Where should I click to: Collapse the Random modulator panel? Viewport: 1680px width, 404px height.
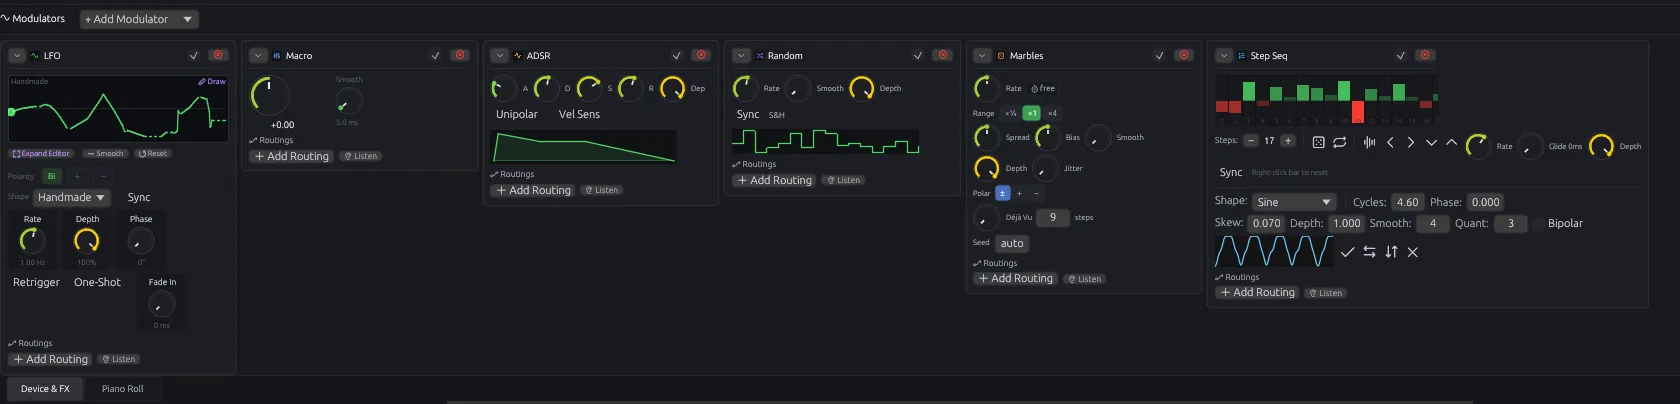click(741, 56)
